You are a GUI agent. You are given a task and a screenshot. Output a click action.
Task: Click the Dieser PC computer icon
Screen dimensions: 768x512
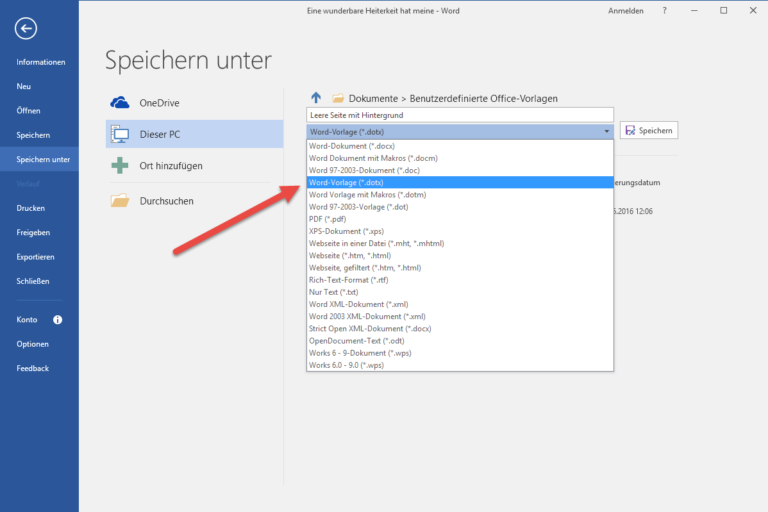[x=120, y=134]
